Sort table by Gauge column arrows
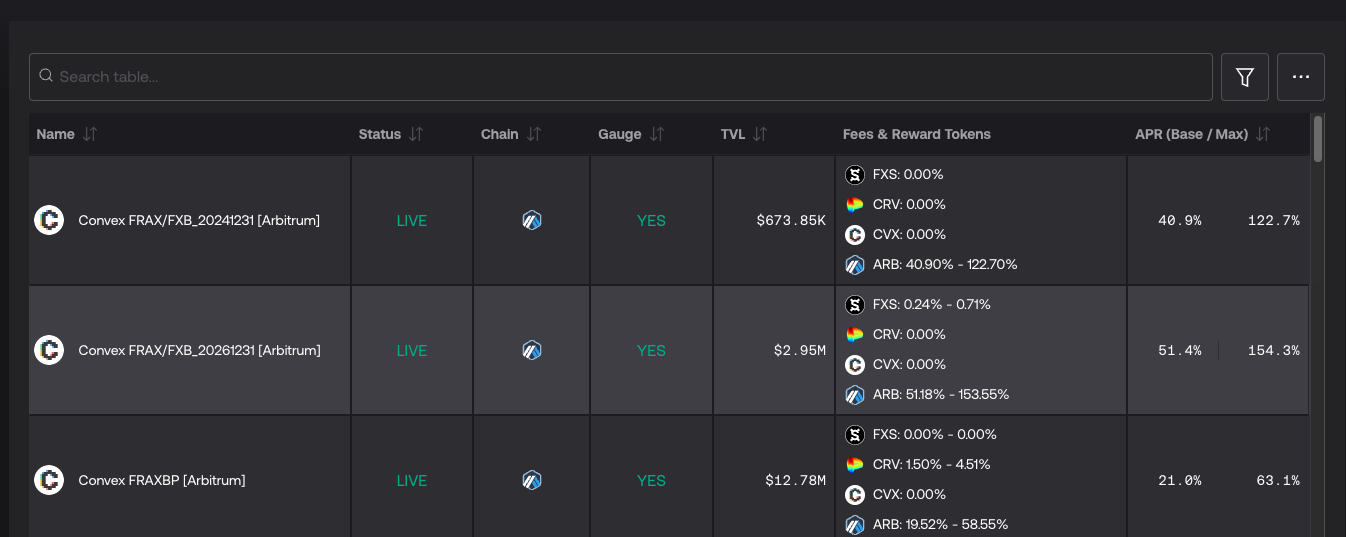Image resolution: width=1346 pixels, height=537 pixels. [657, 134]
